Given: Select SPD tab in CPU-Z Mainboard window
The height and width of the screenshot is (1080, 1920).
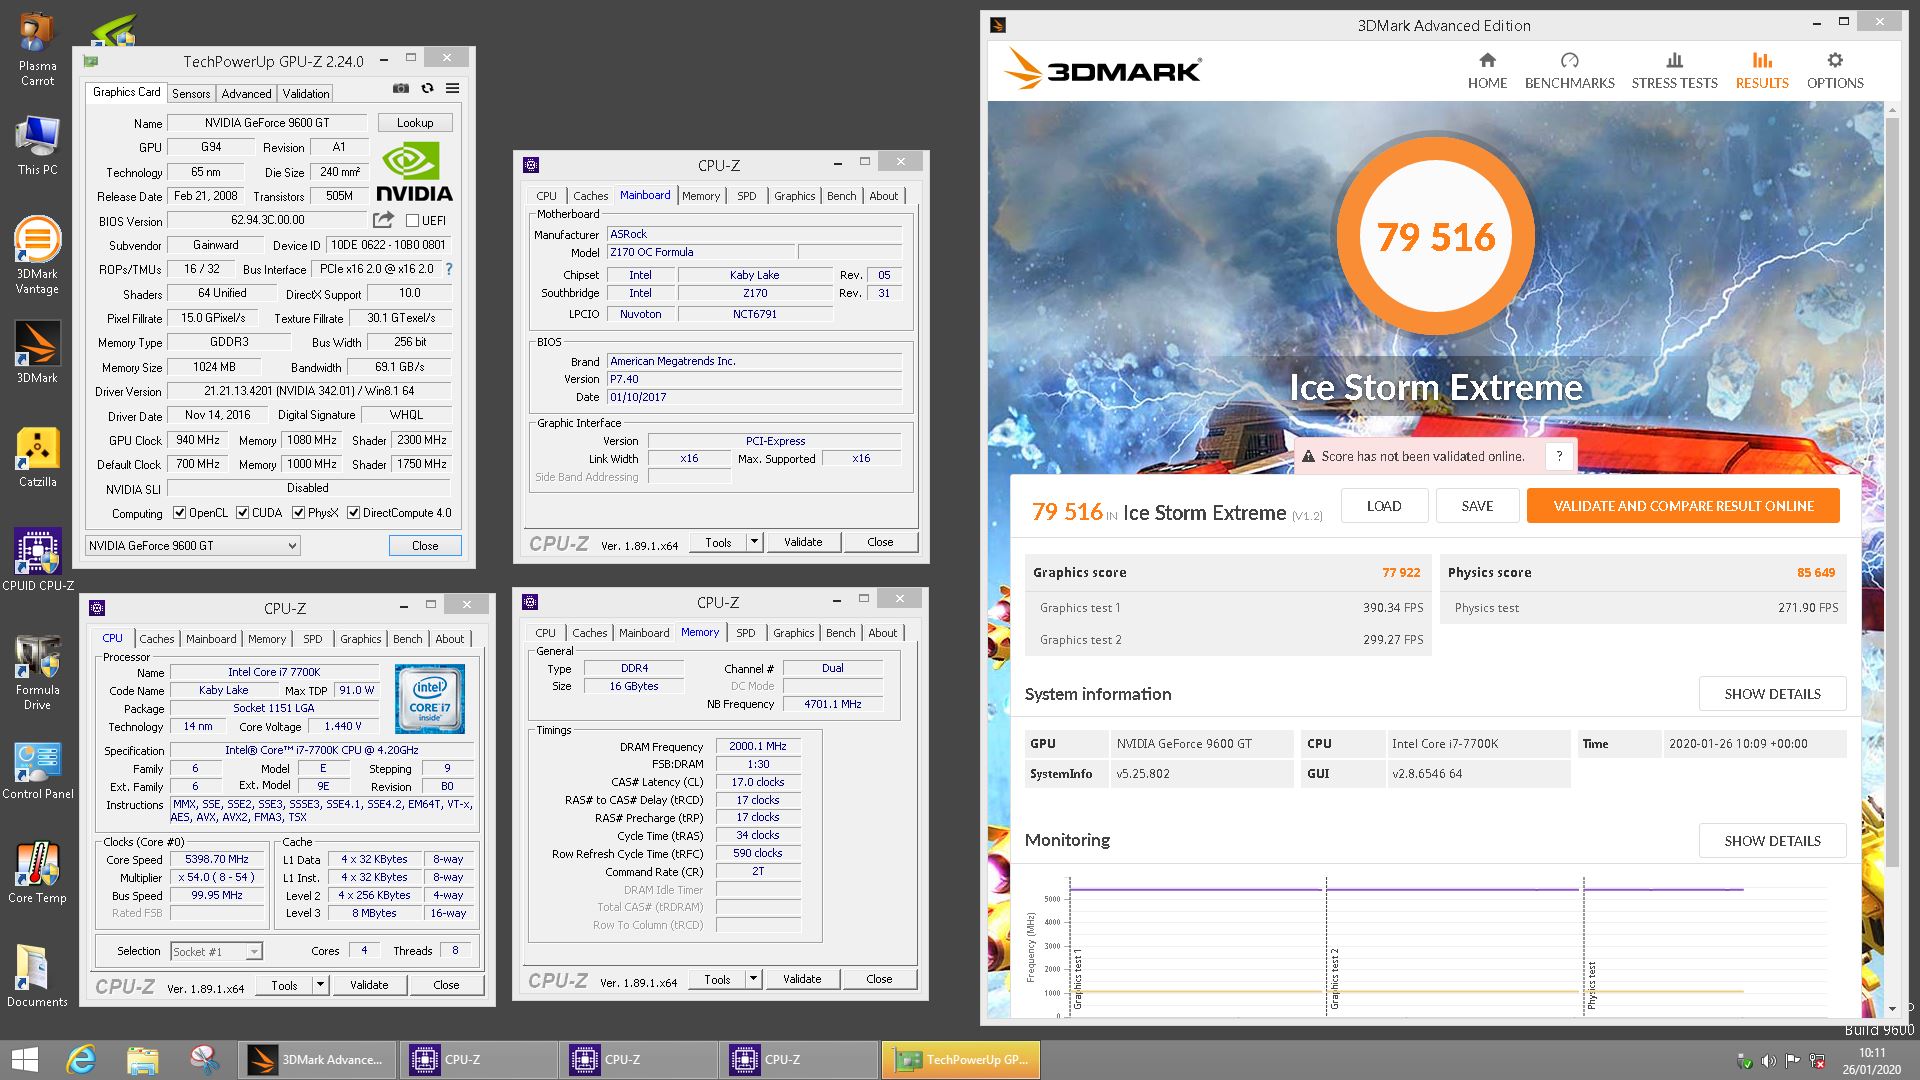Looking at the screenshot, I should point(747,196).
